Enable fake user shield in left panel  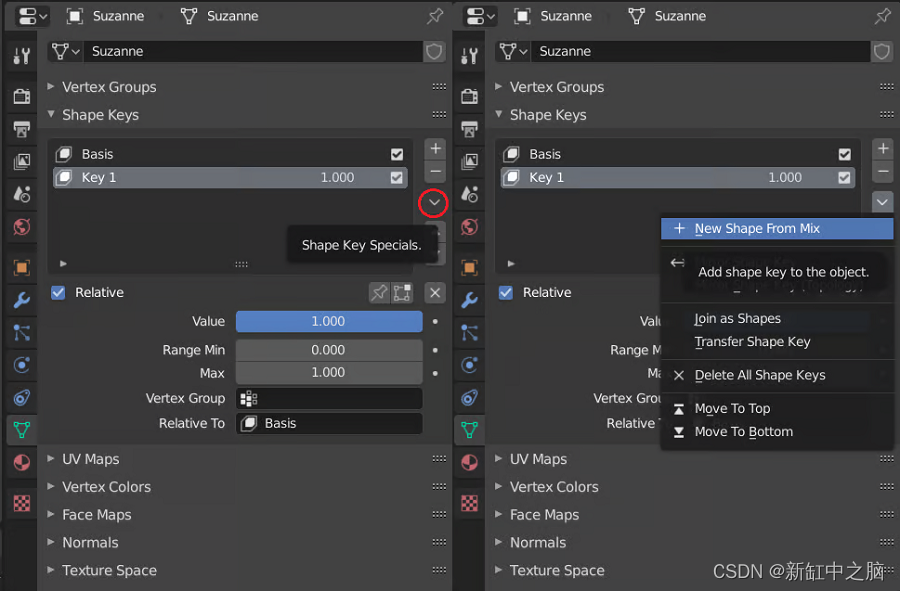(x=434, y=52)
